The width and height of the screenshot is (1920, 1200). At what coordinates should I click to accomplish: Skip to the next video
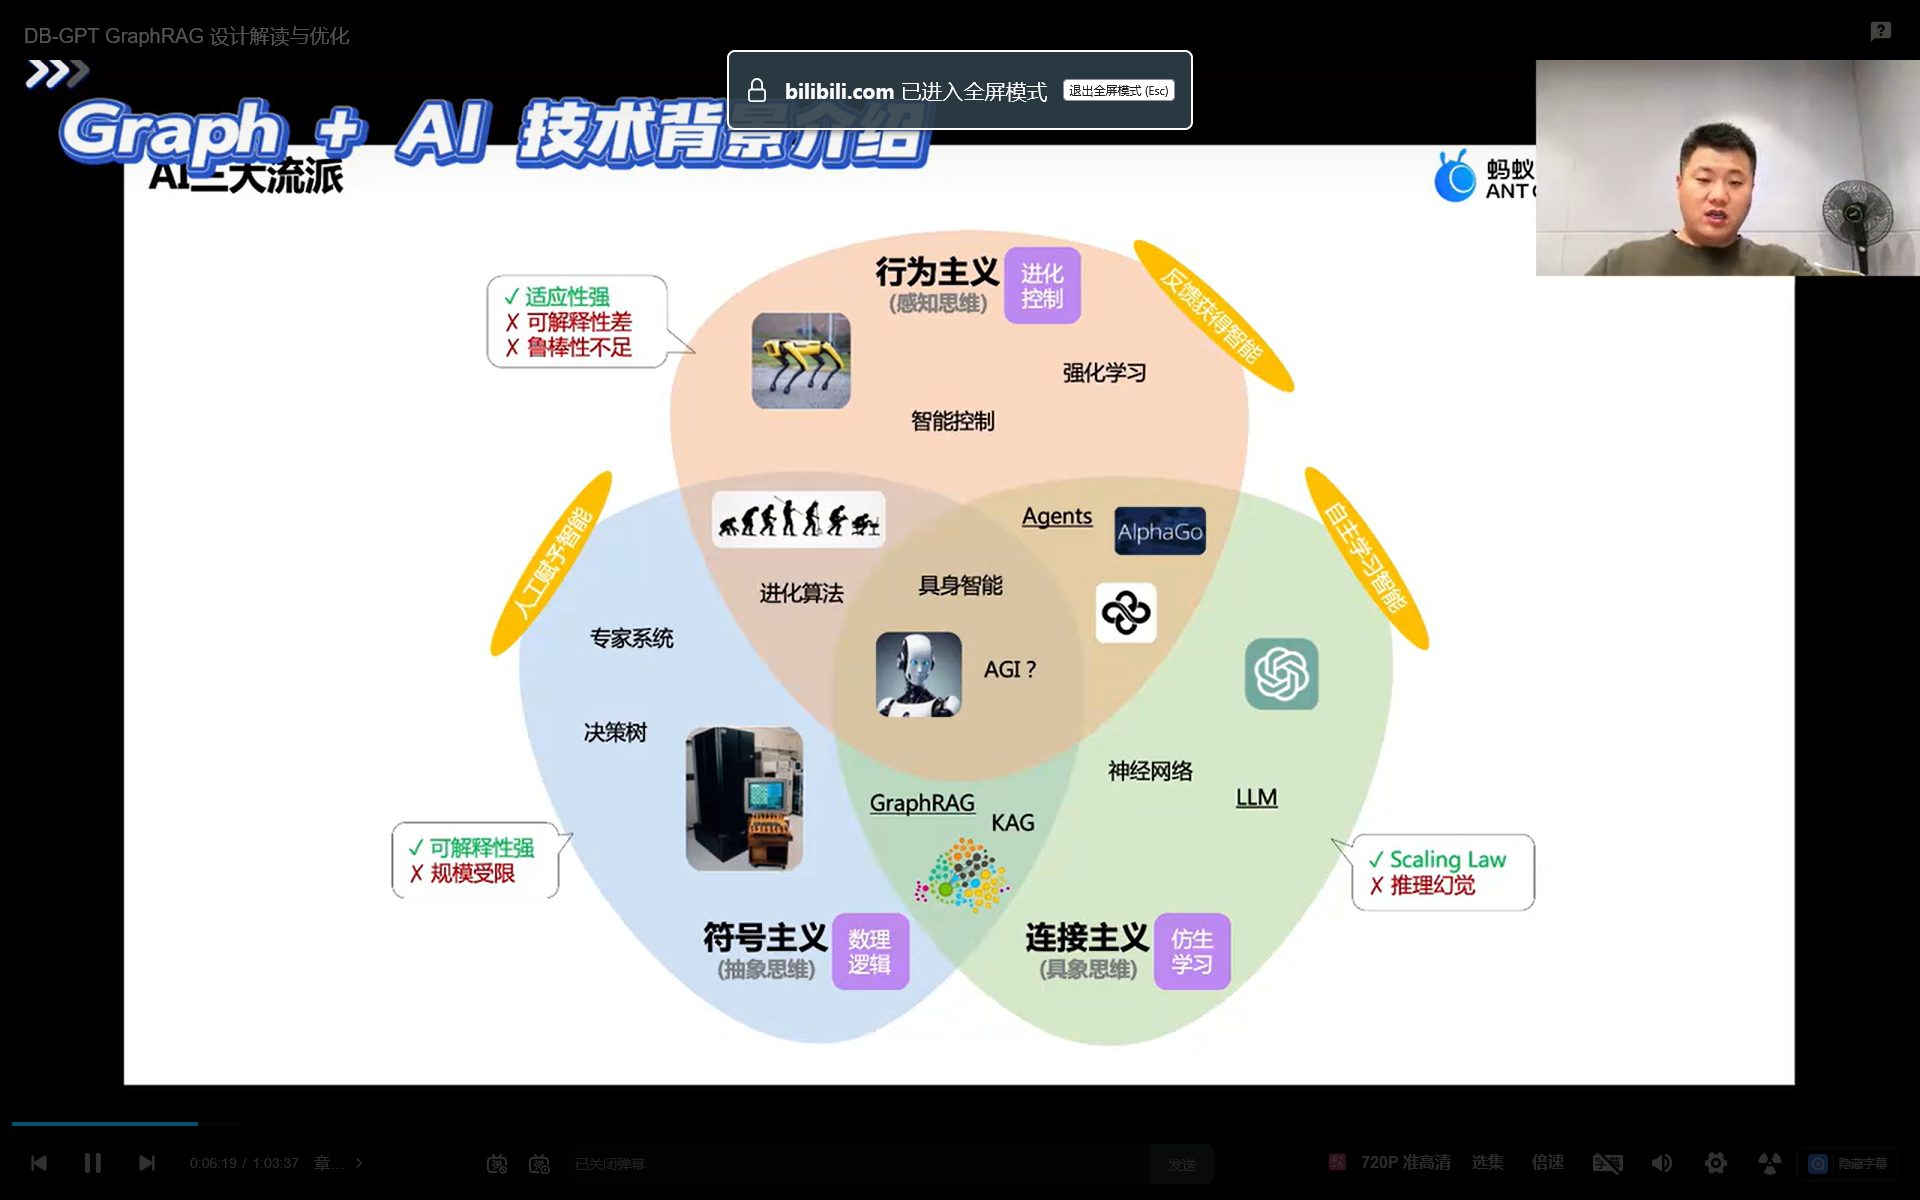pyautogui.click(x=147, y=1163)
